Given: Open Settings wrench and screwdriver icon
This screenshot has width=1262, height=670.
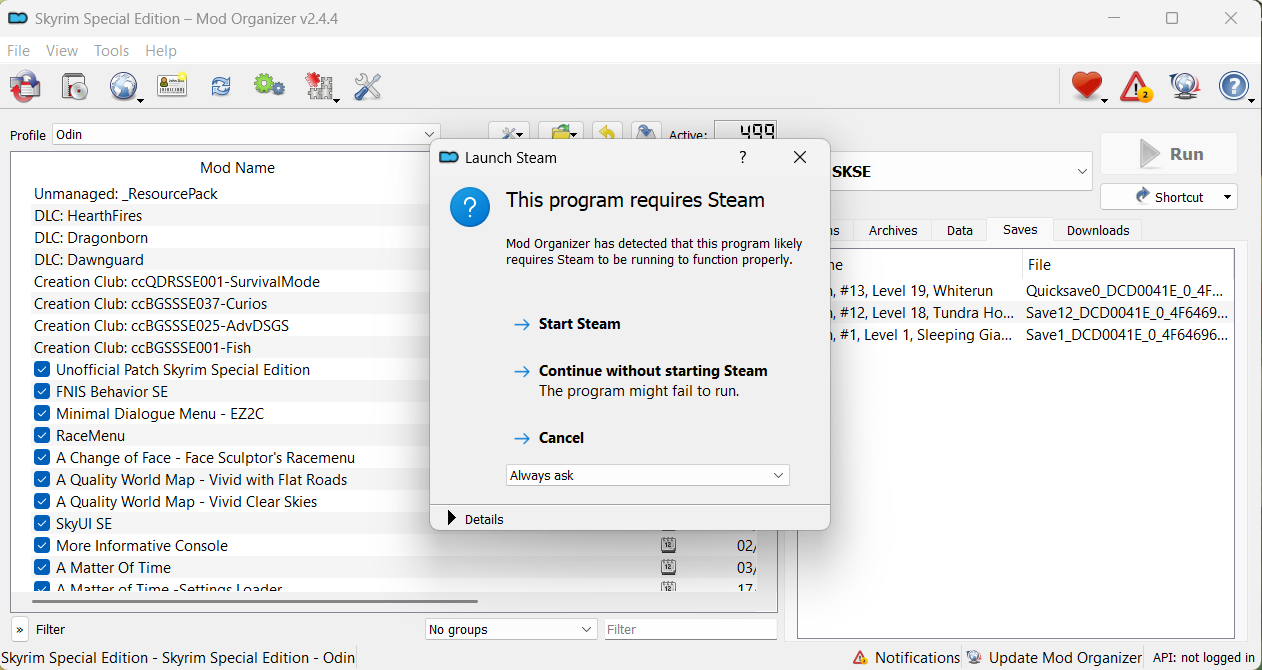Looking at the screenshot, I should pos(367,87).
